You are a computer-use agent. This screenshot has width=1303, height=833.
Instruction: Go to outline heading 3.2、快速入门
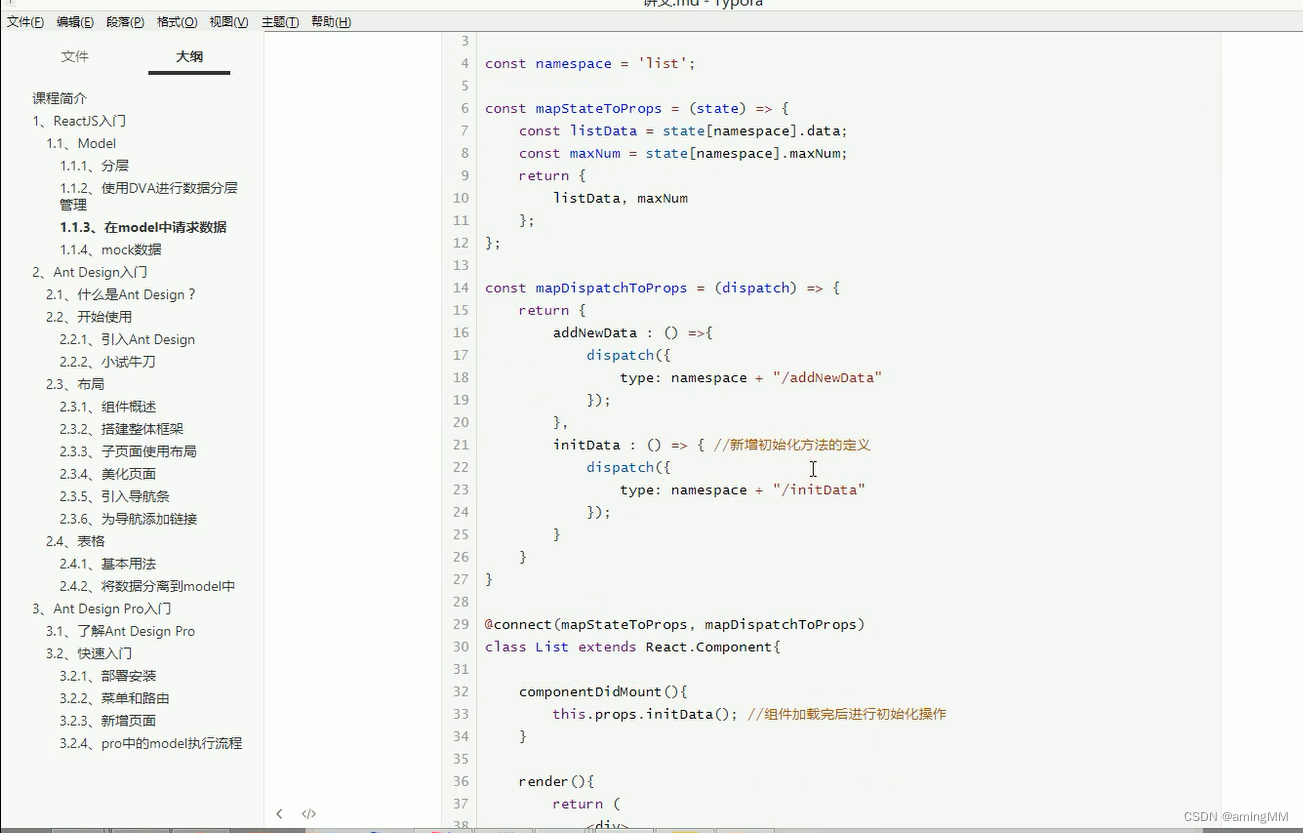coord(89,654)
